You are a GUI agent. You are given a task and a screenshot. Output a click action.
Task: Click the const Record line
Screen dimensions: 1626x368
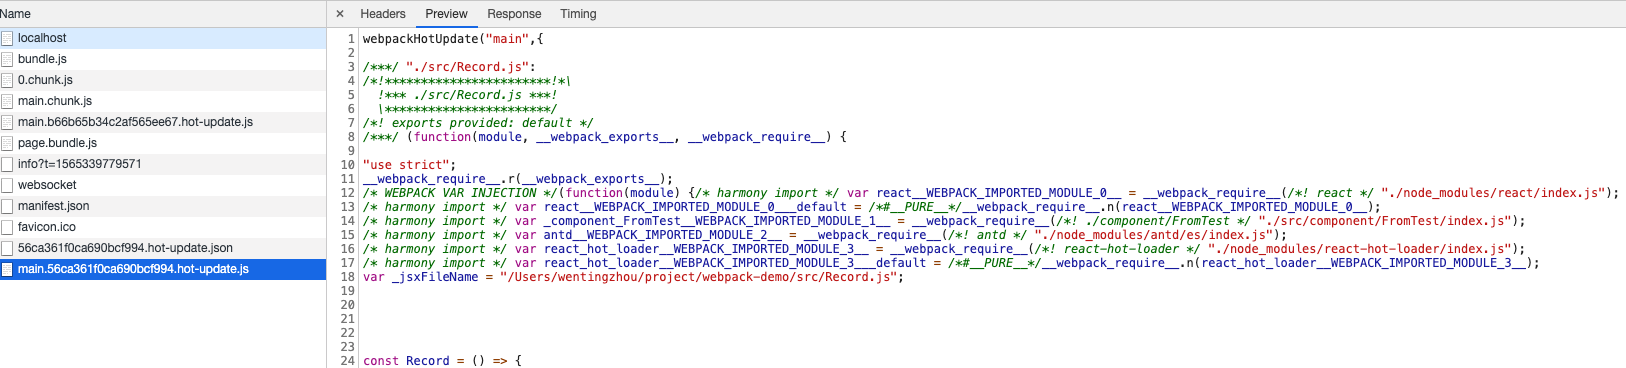coord(442,361)
